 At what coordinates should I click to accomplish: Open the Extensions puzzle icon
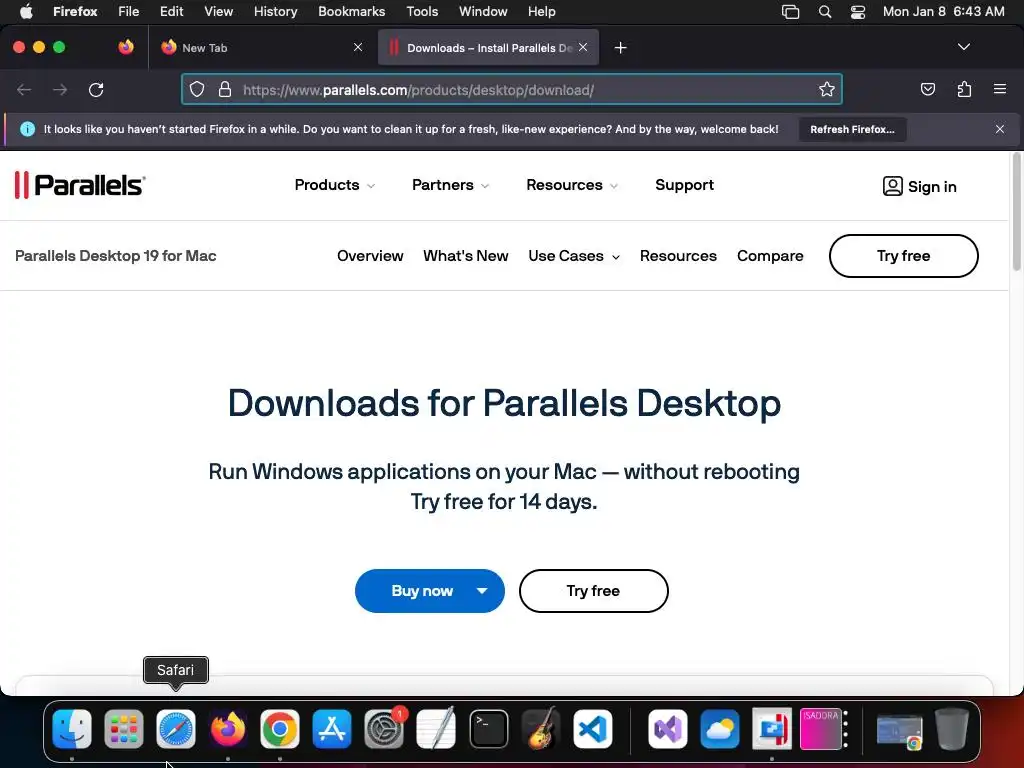click(x=964, y=89)
